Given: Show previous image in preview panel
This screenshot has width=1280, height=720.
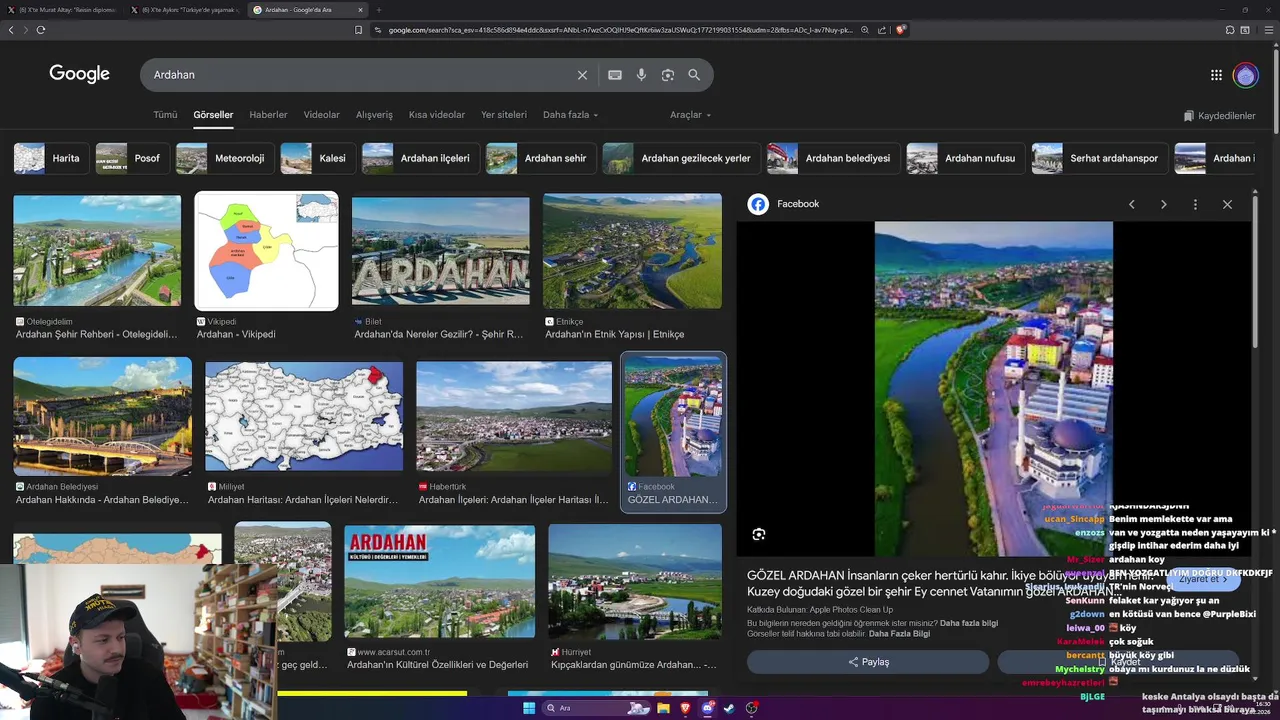Looking at the screenshot, I should 1131,204.
